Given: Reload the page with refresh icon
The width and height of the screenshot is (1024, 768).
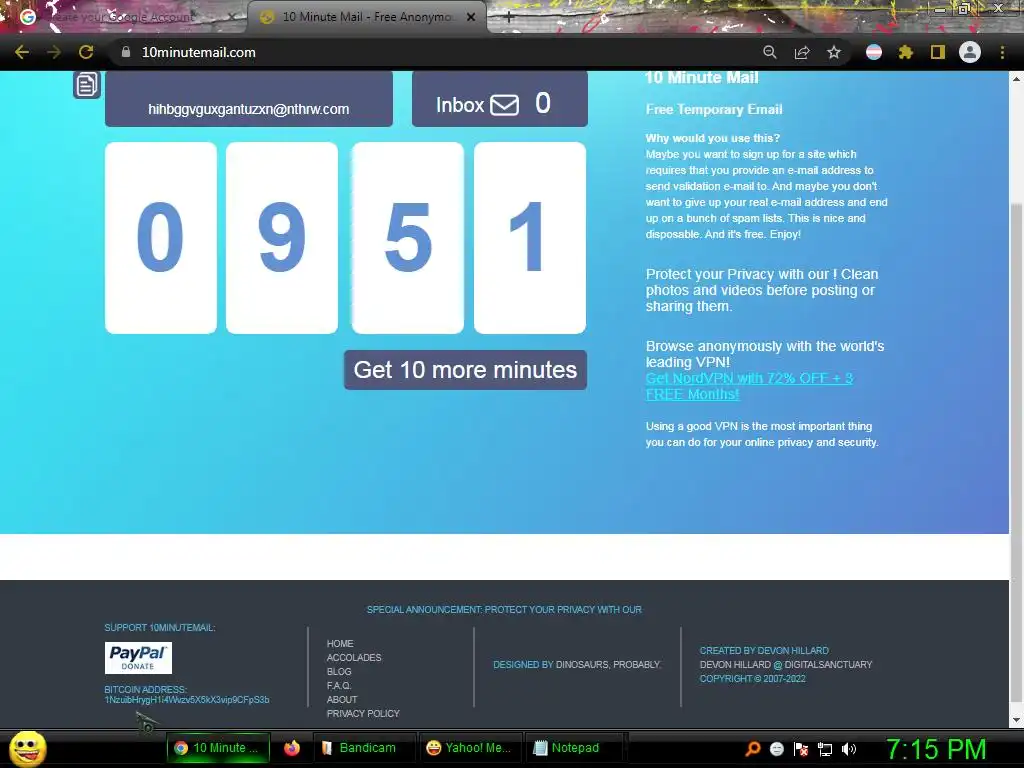Looking at the screenshot, I should pyautogui.click(x=86, y=52).
